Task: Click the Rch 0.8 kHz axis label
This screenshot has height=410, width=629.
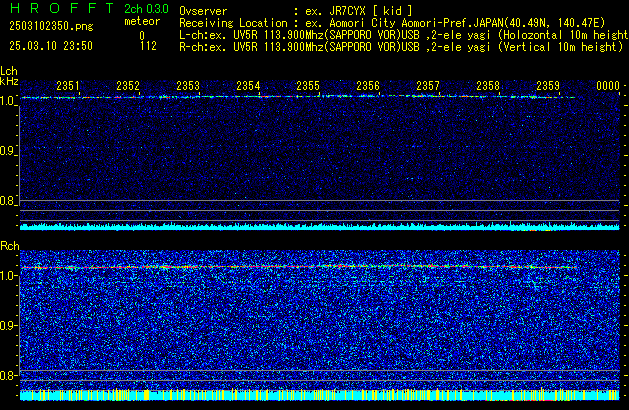Action: coord(8,376)
